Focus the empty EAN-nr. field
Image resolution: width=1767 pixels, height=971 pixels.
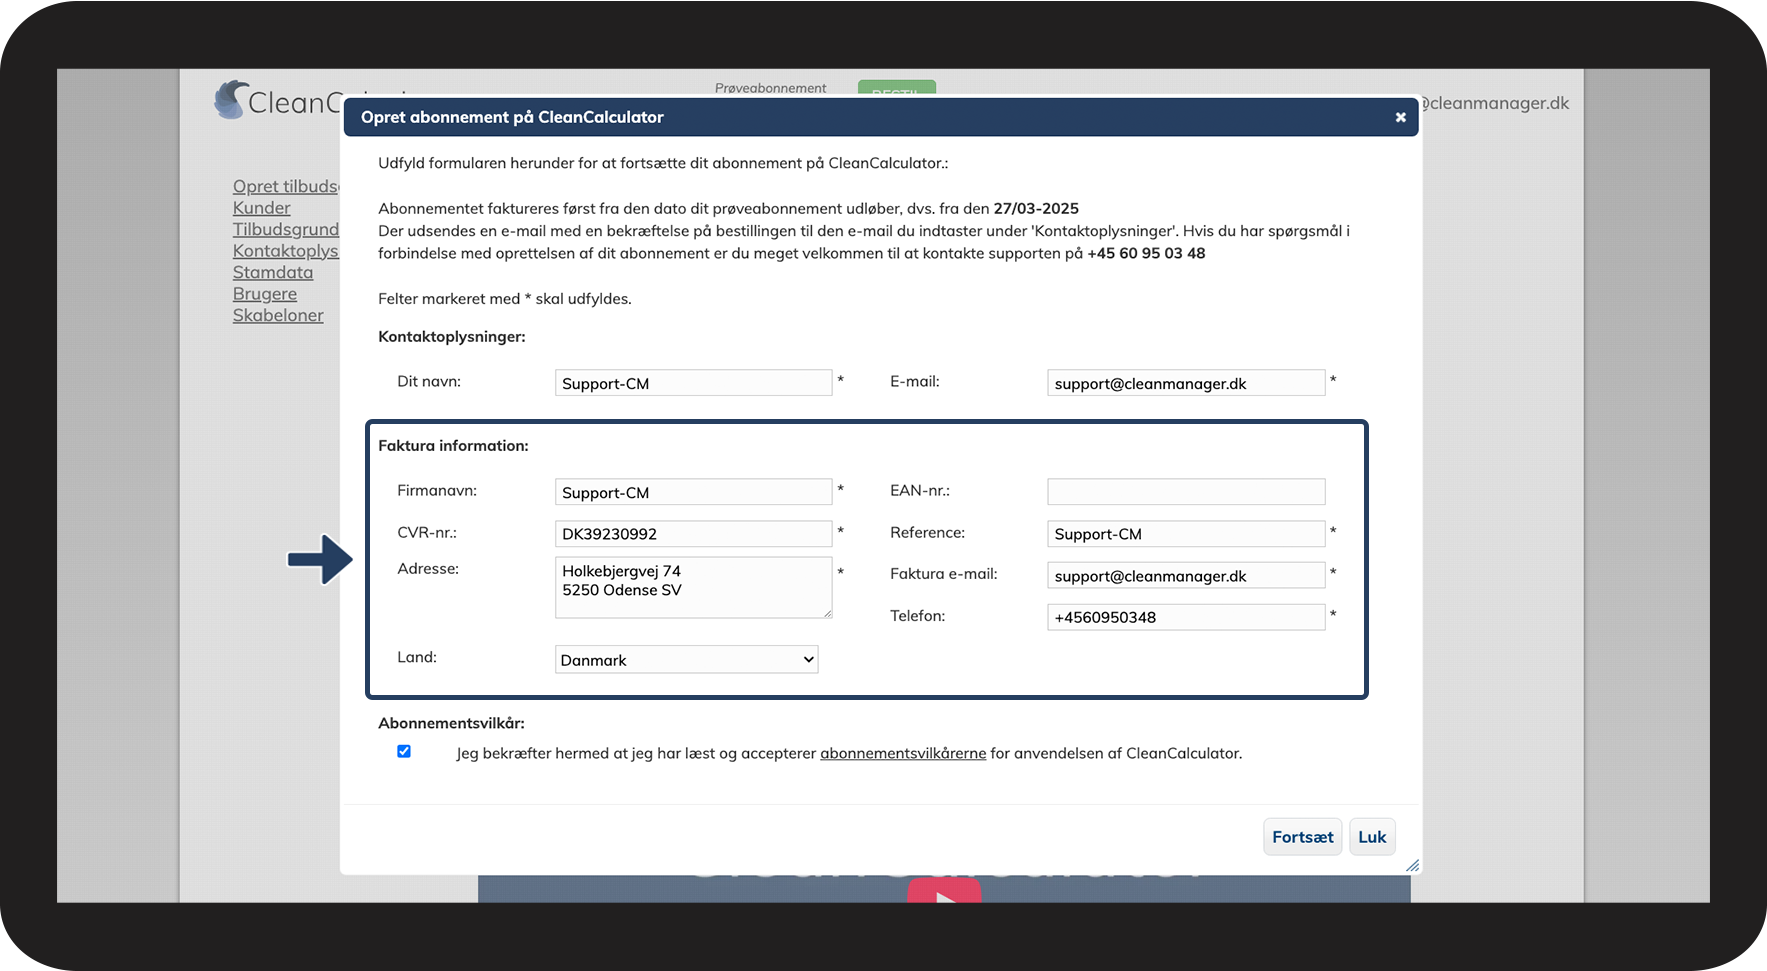pyautogui.click(x=1186, y=492)
